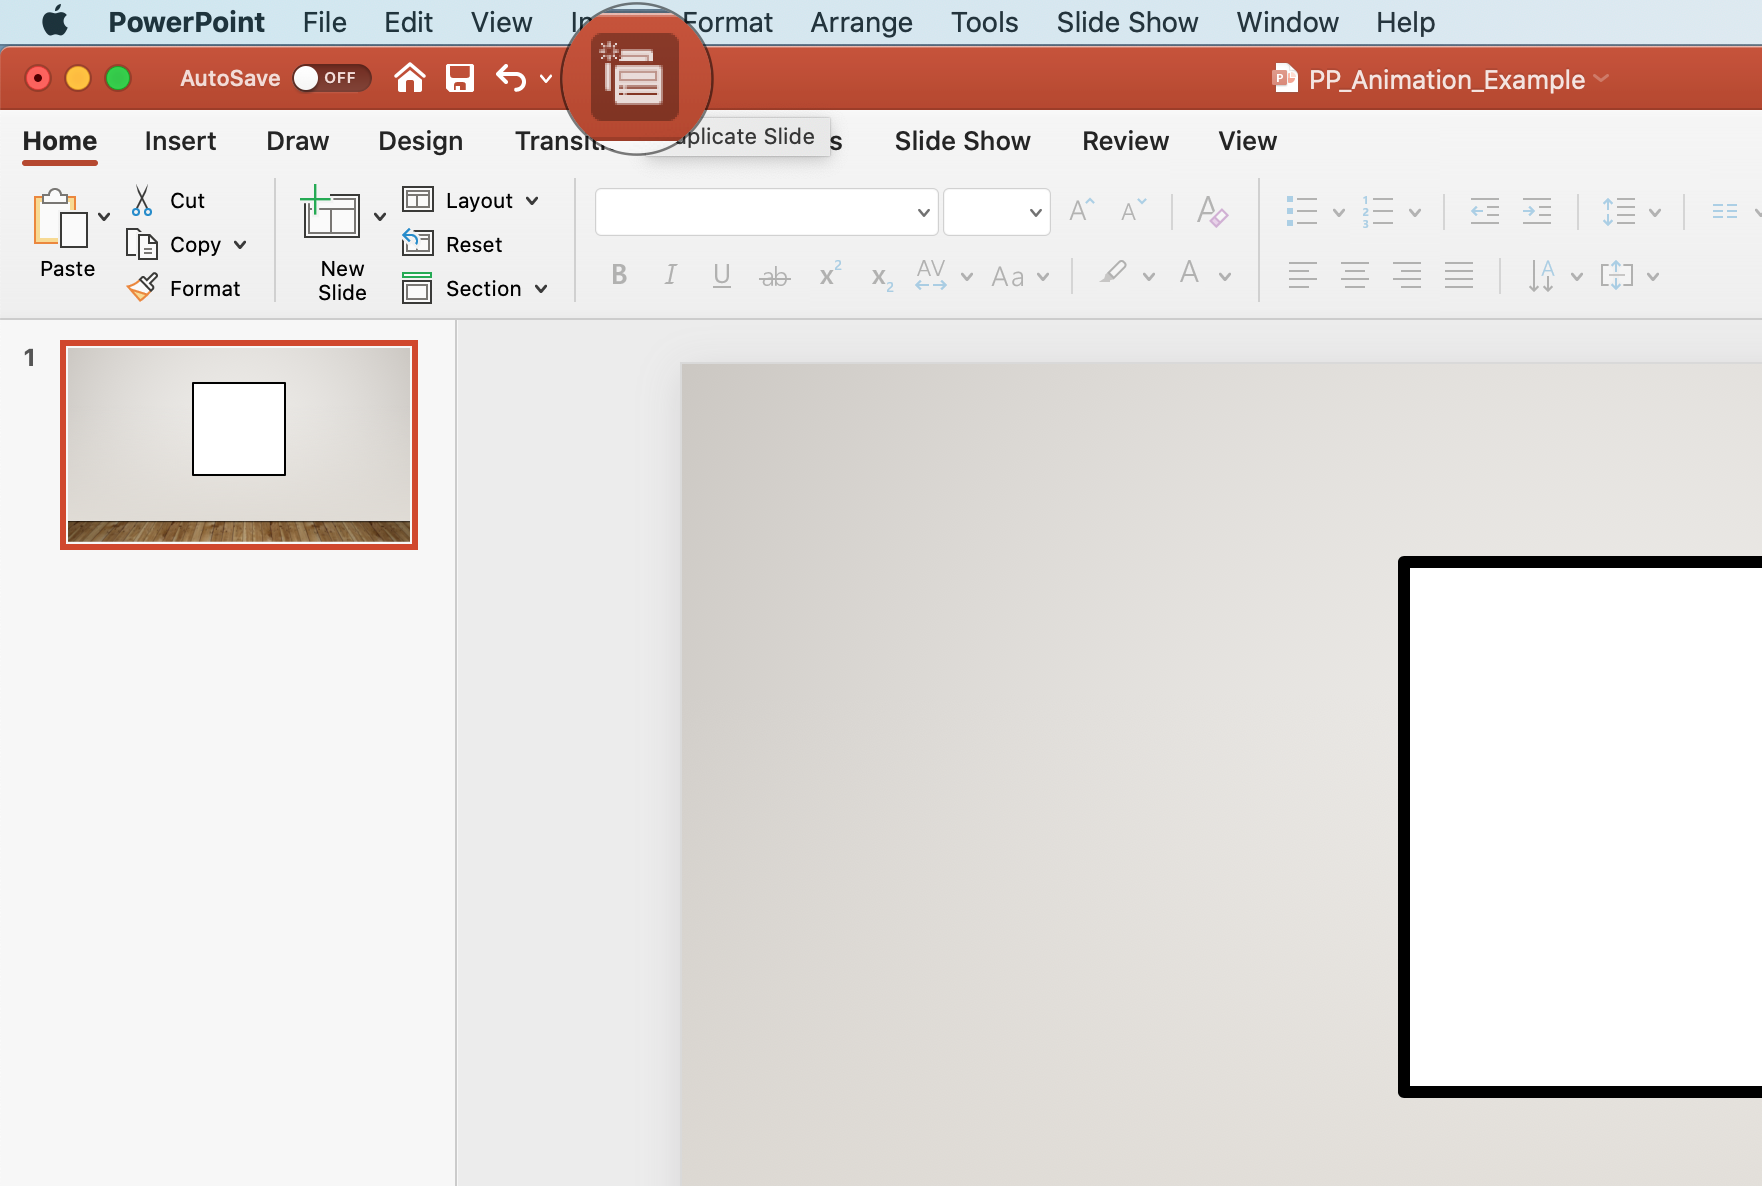Toggle underline formatting
The height and width of the screenshot is (1186, 1762).
pos(721,276)
